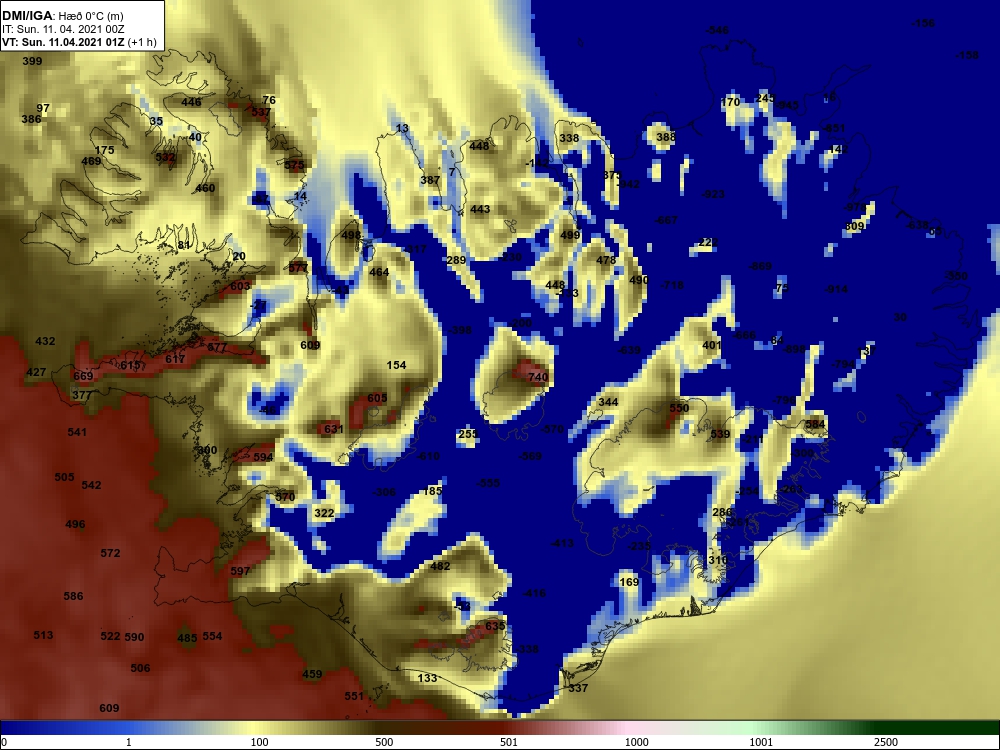This screenshot has height=750, width=1000.
Task: Click the map value '605'
Action: 377,398
